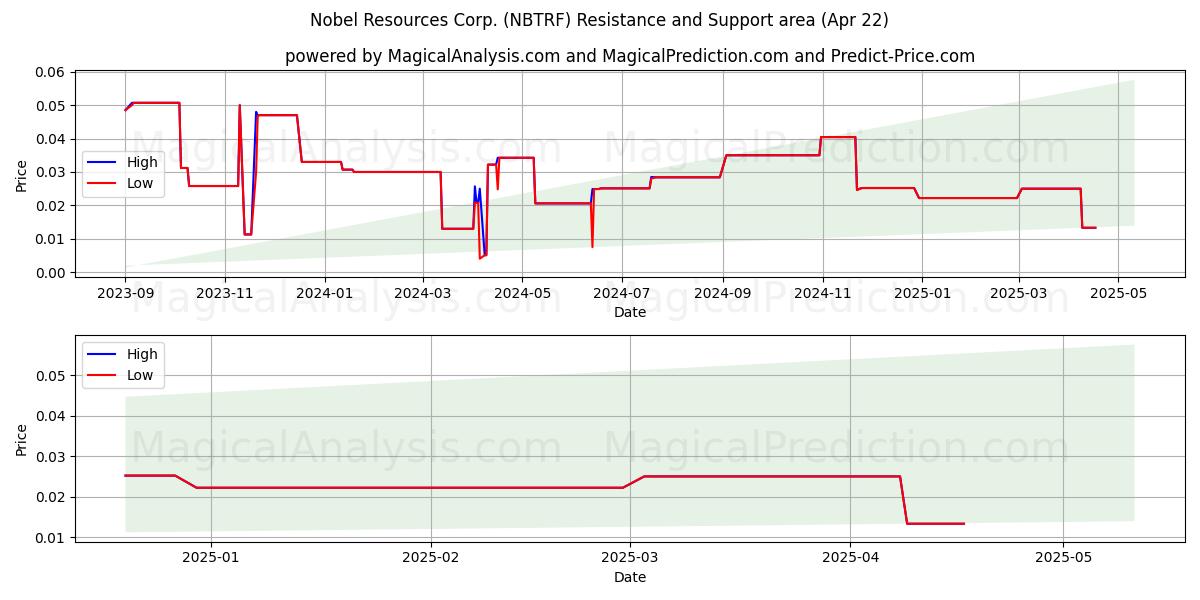Click the '2024-11' date tick label
The width and height of the screenshot is (1200, 600).
pyautogui.click(x=822, y=295)
